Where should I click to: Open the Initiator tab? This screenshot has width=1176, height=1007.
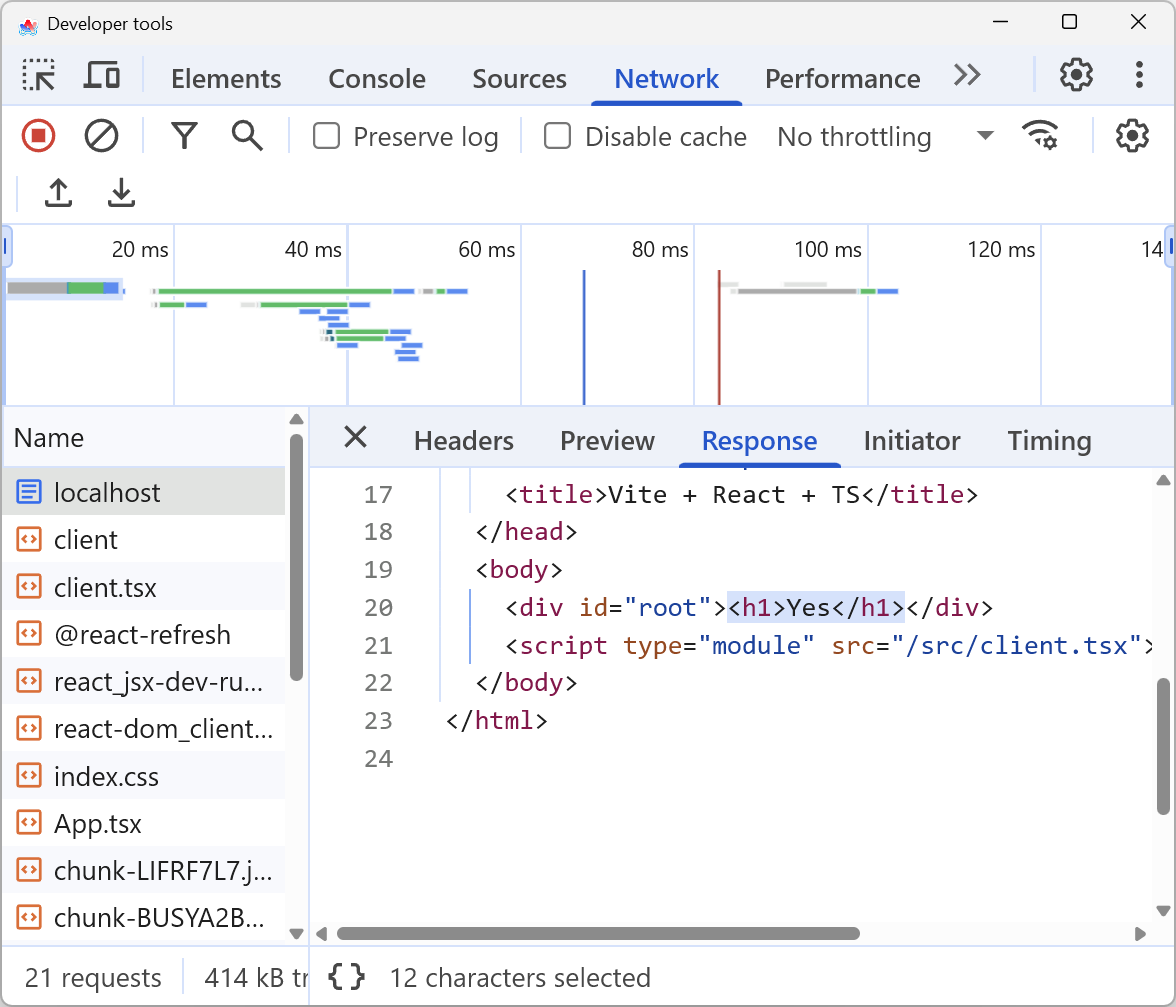point(911,441)
